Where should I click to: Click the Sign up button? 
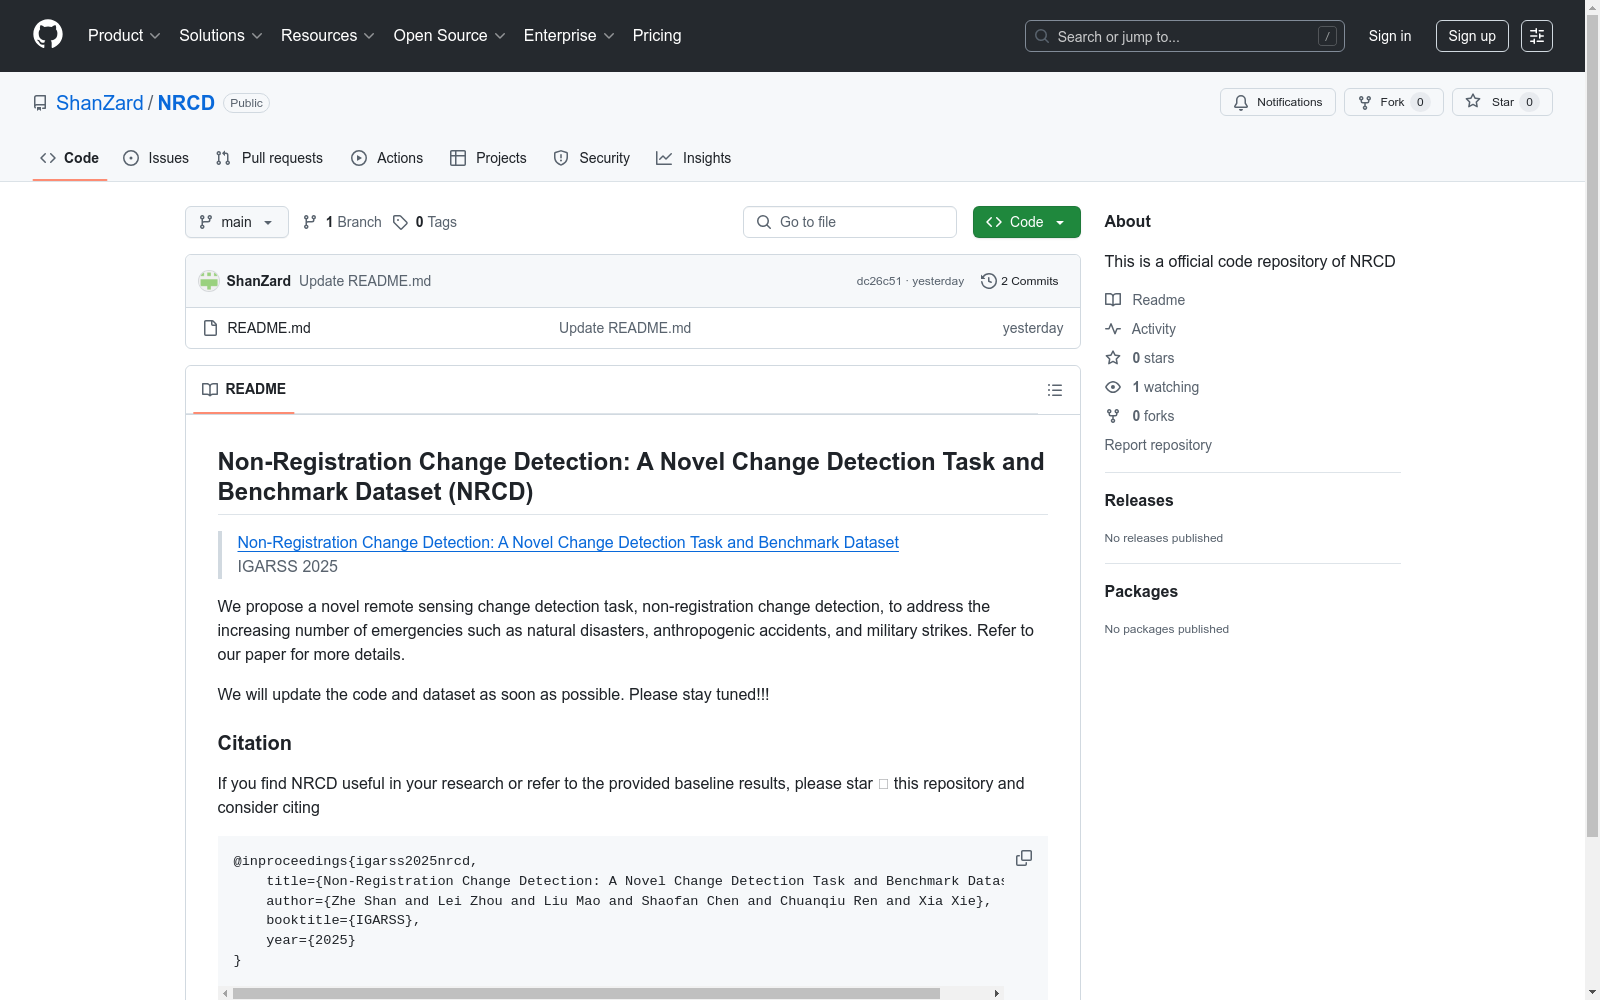pos(1472,36)
